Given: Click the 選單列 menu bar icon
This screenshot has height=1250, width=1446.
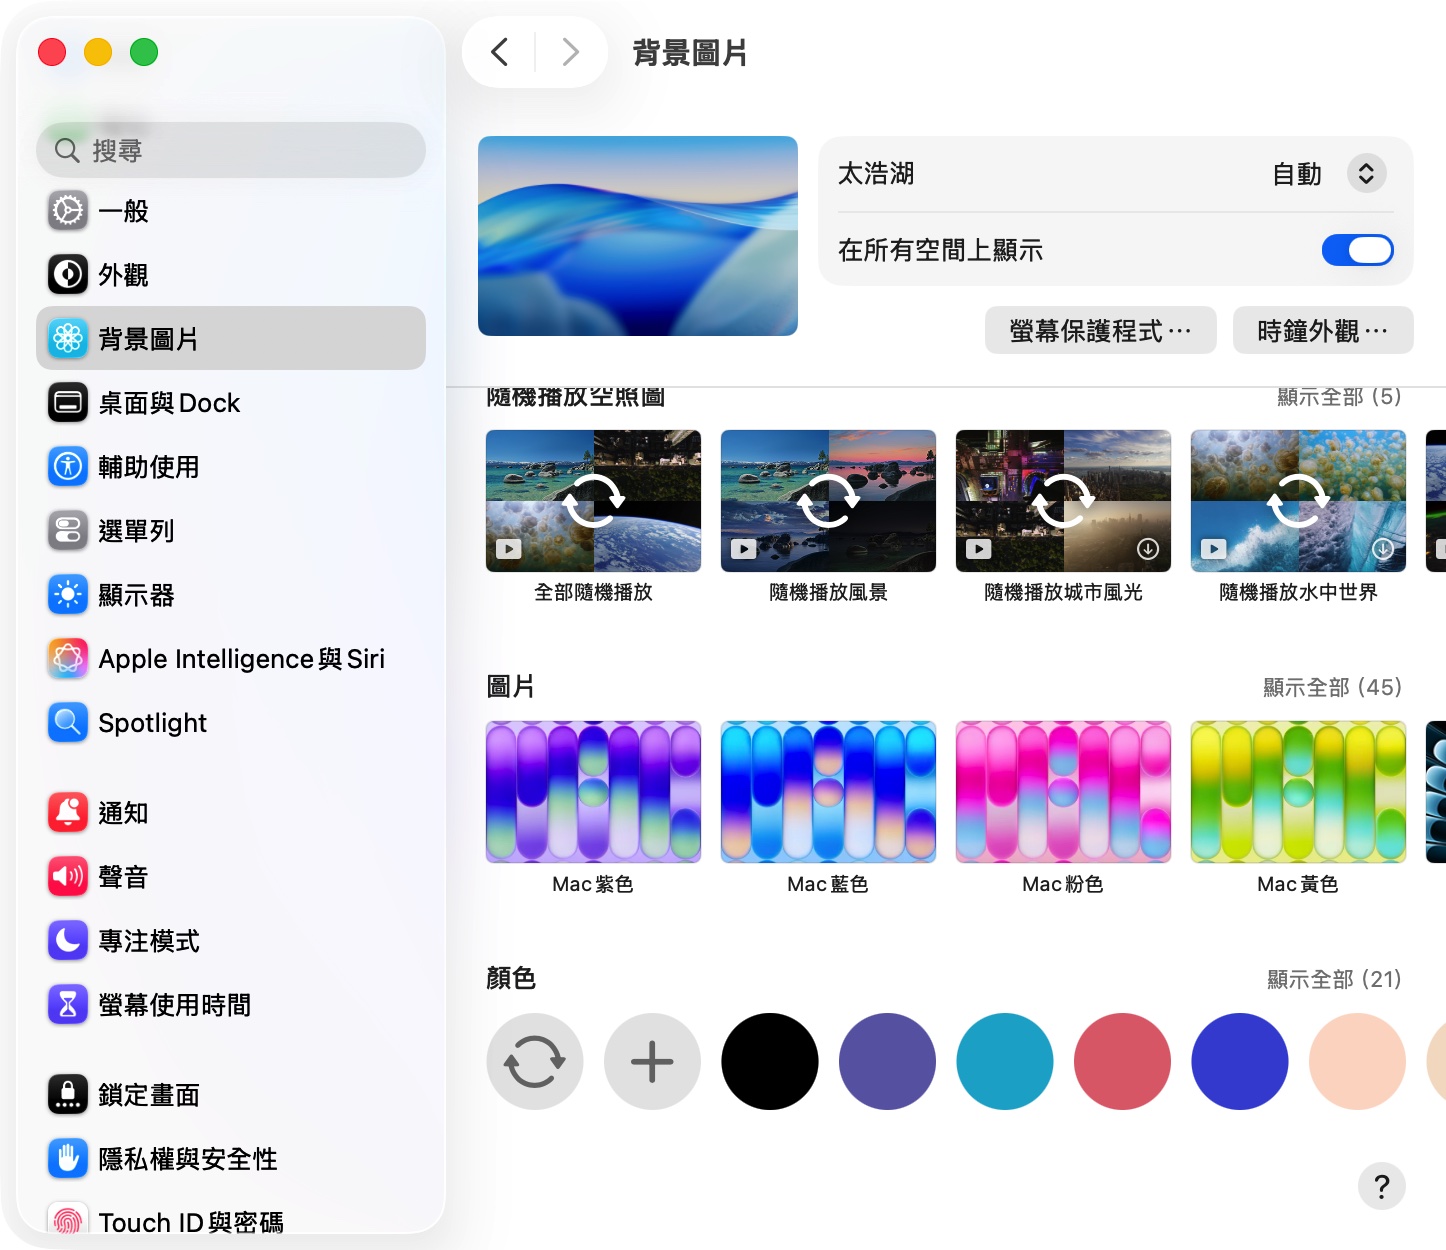Looking at the screenshot, I should tap(68, 530).
